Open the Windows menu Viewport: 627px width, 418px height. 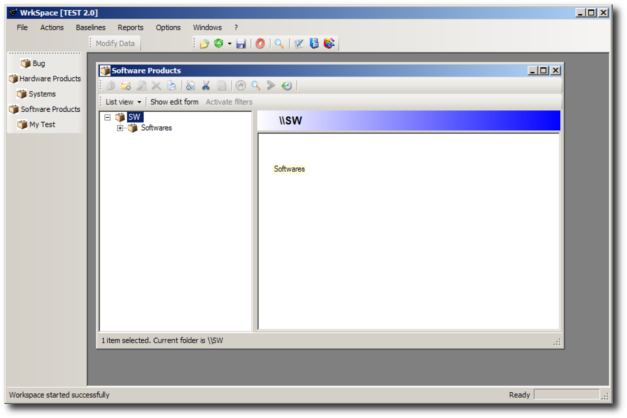207,27
